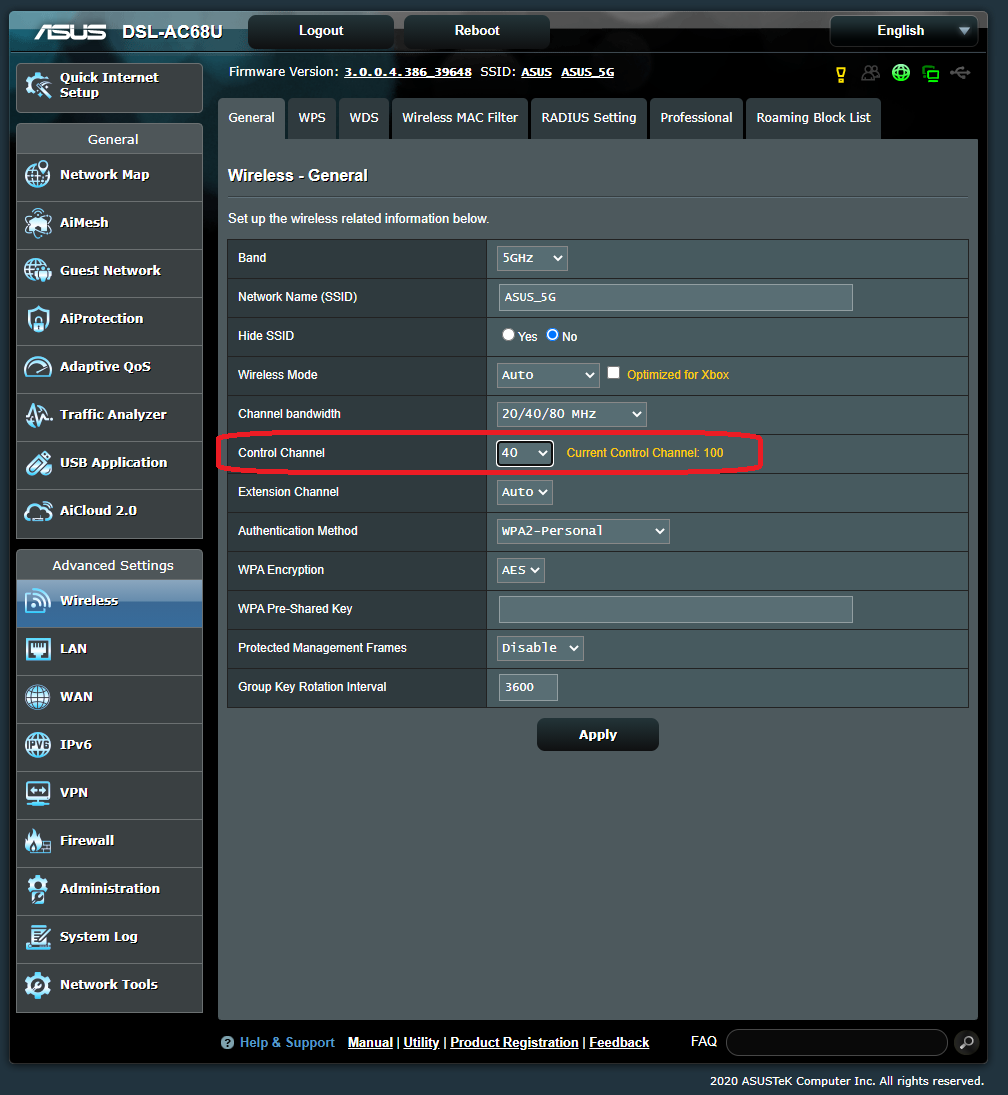
Task: Click the Firewall flame icon
Action: [38, 841]
